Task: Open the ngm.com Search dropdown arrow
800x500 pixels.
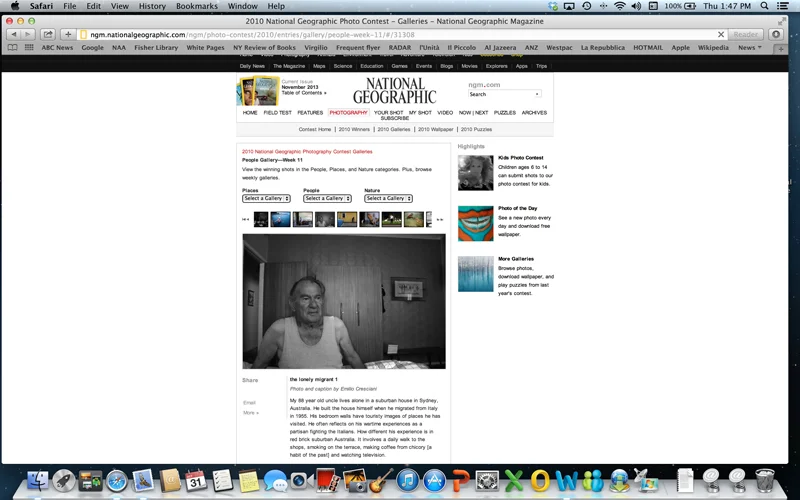Action: pos(537,94)
